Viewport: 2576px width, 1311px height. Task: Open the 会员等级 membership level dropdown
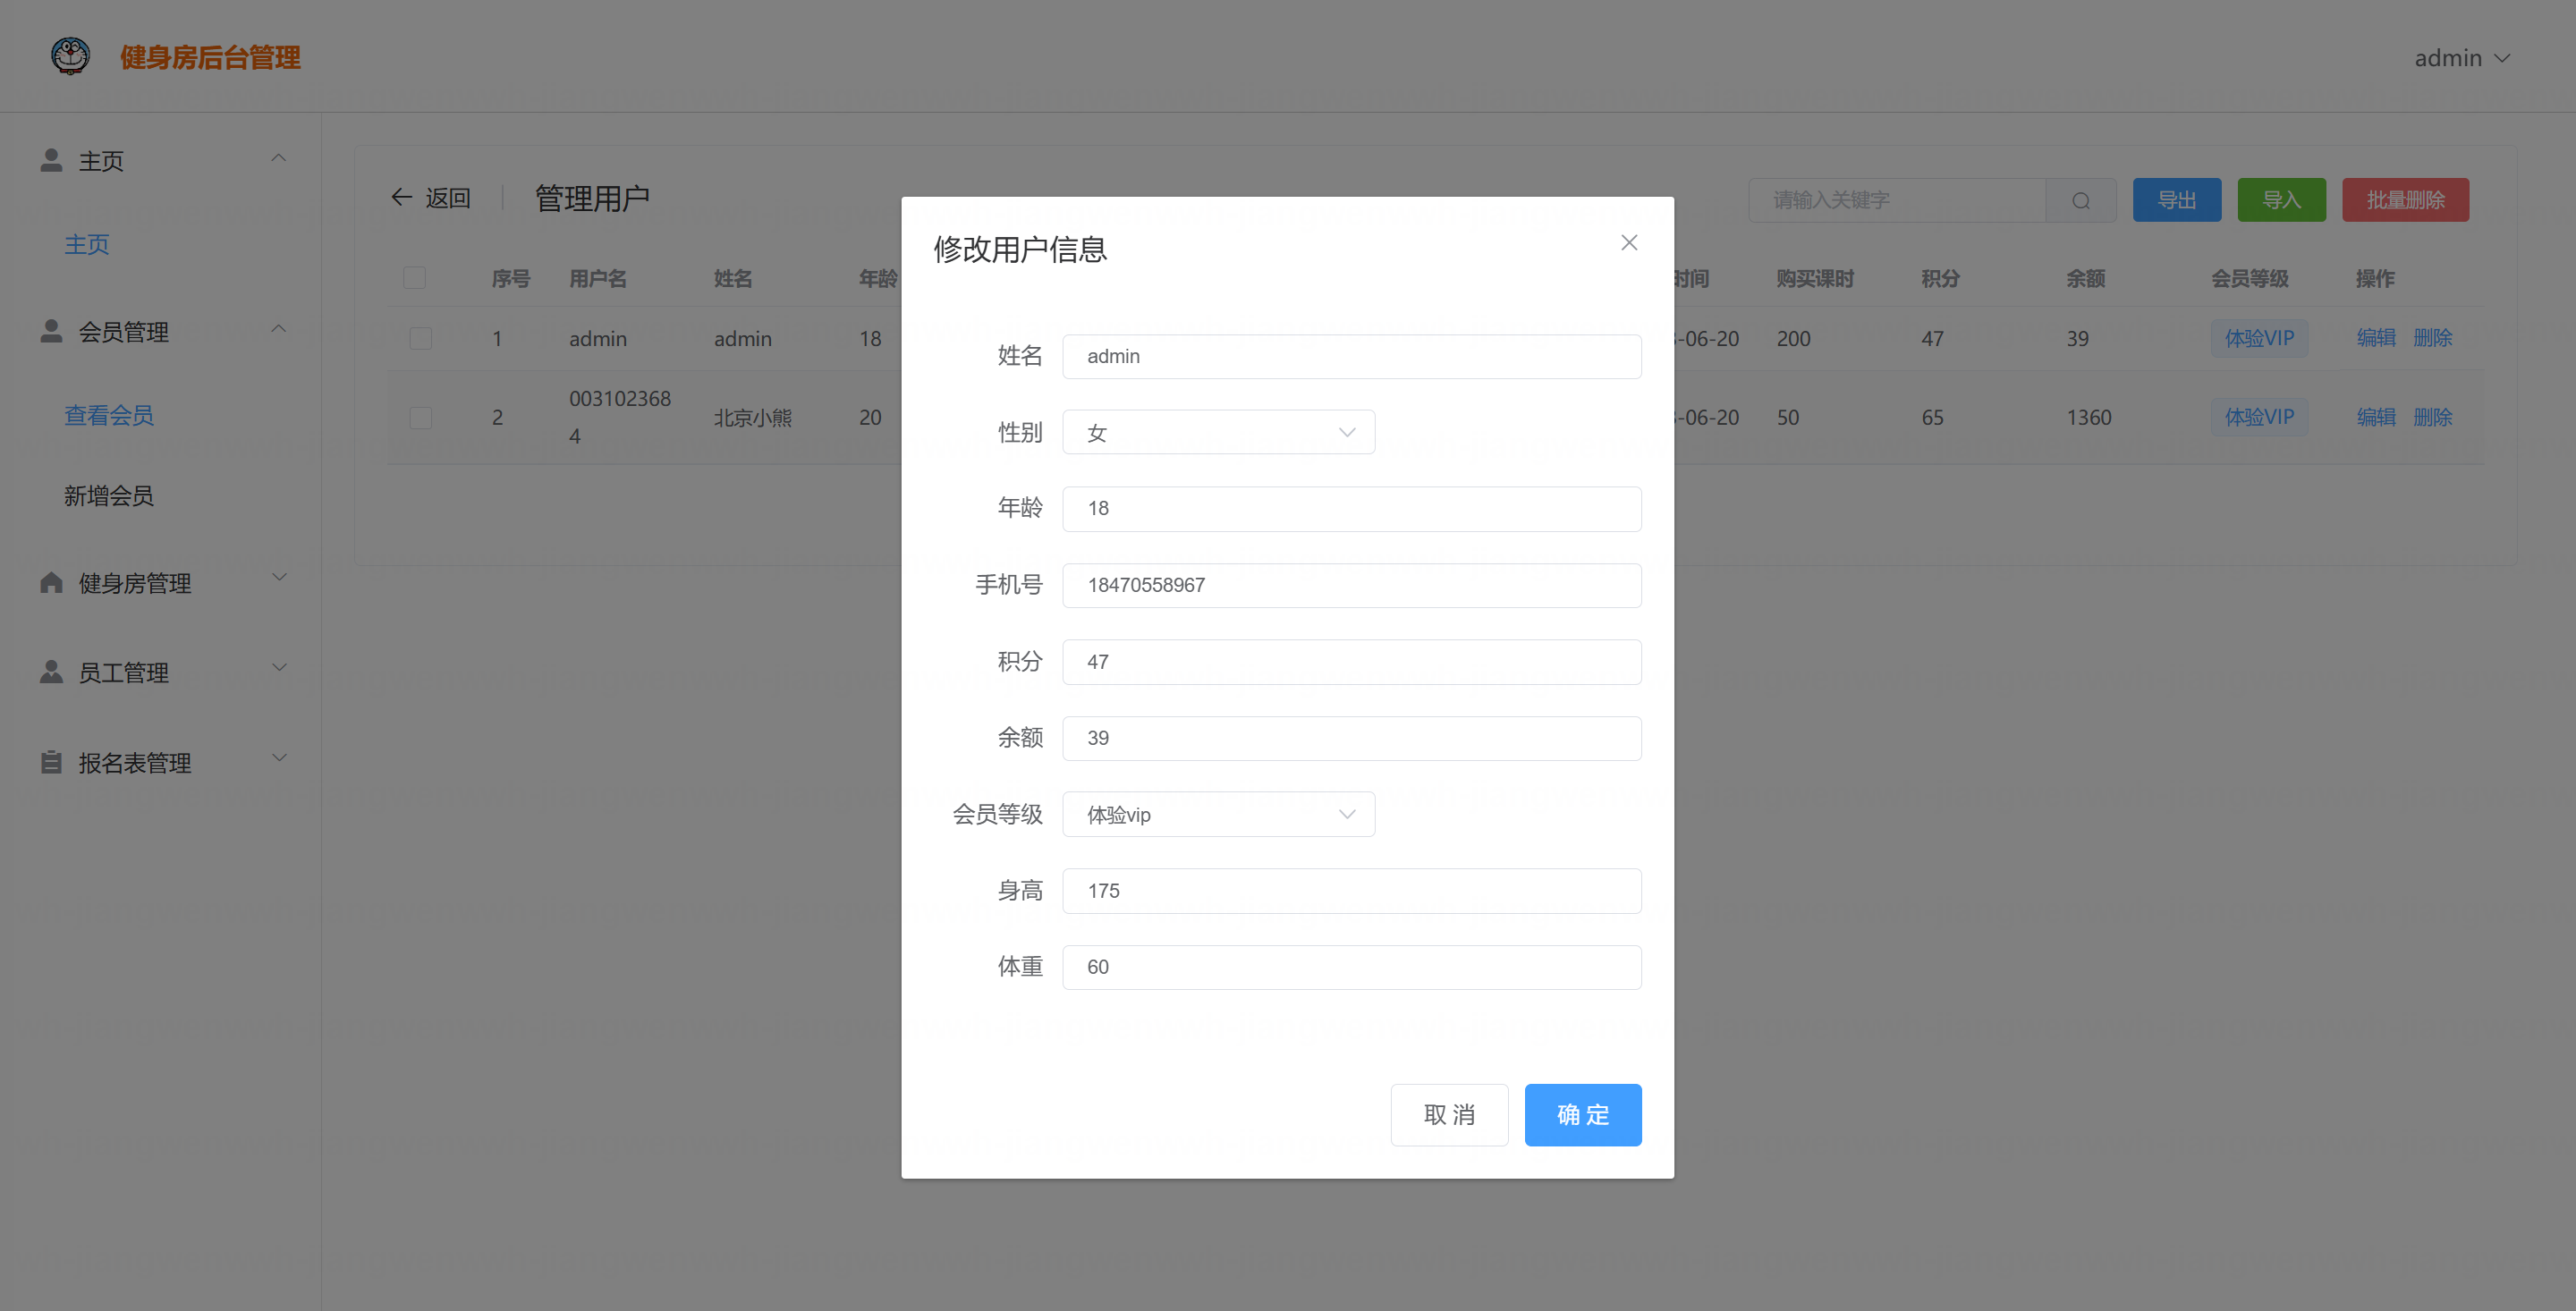(x=1217, y=814)
